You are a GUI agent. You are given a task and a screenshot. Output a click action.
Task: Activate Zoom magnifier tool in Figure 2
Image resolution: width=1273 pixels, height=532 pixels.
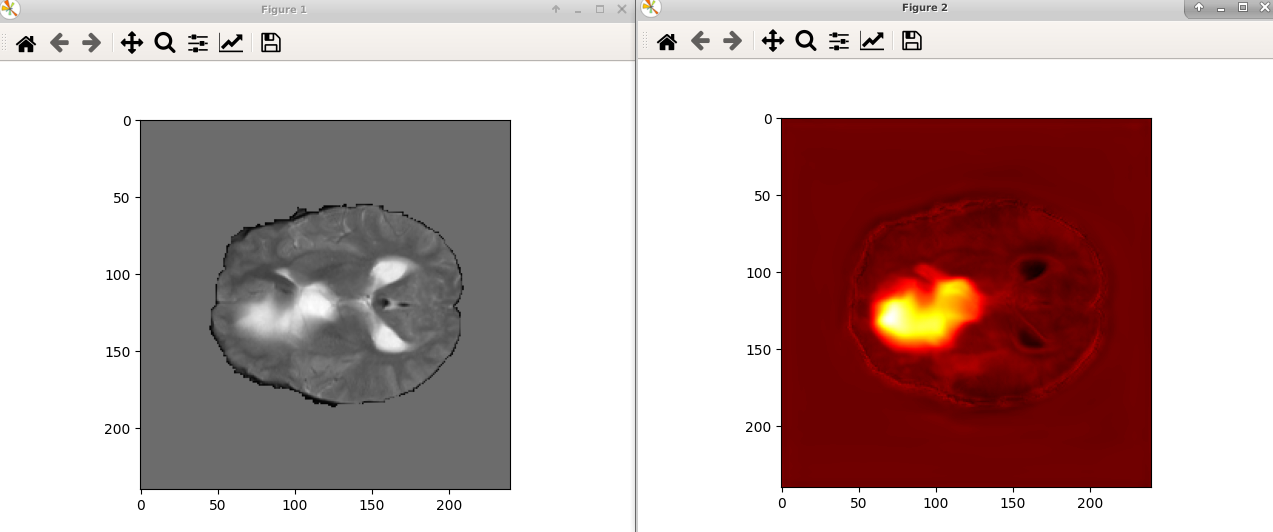(x=805, y=41)
